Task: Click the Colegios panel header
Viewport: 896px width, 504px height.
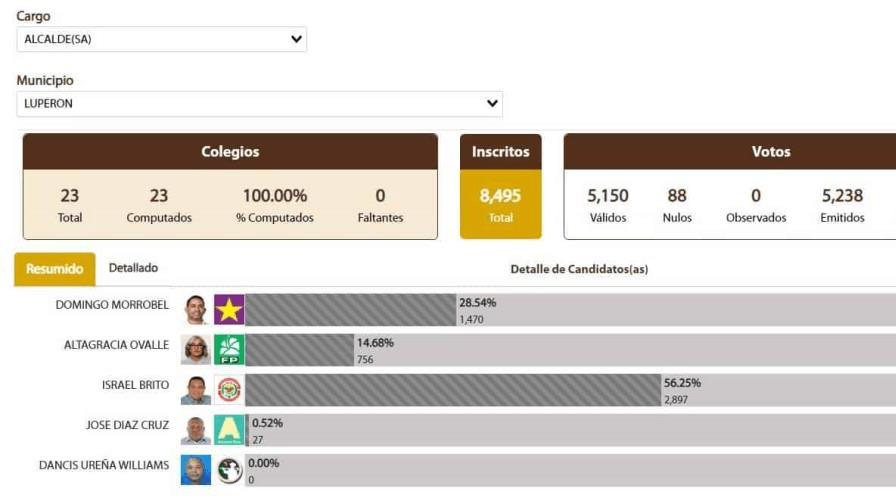Action: tap(230, 152)
